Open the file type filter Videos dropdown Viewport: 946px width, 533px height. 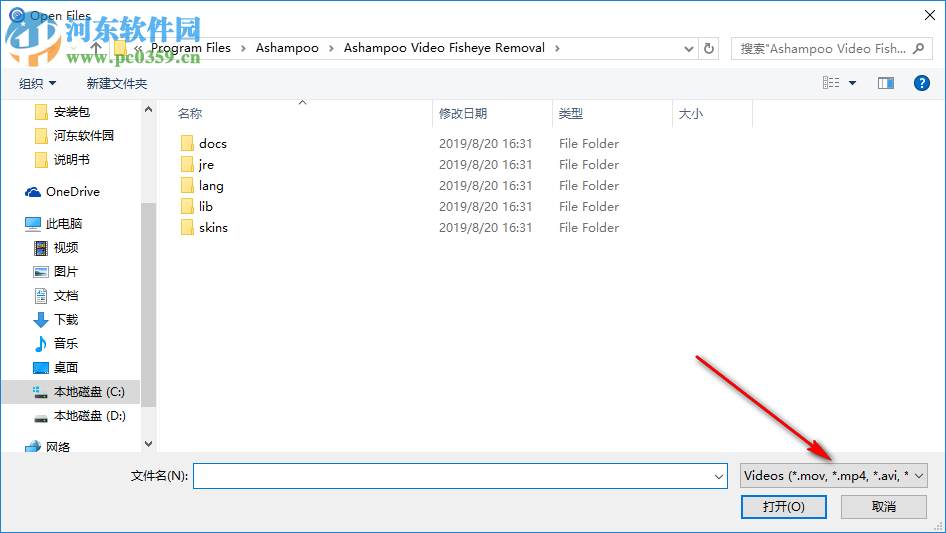coord(833,476)
